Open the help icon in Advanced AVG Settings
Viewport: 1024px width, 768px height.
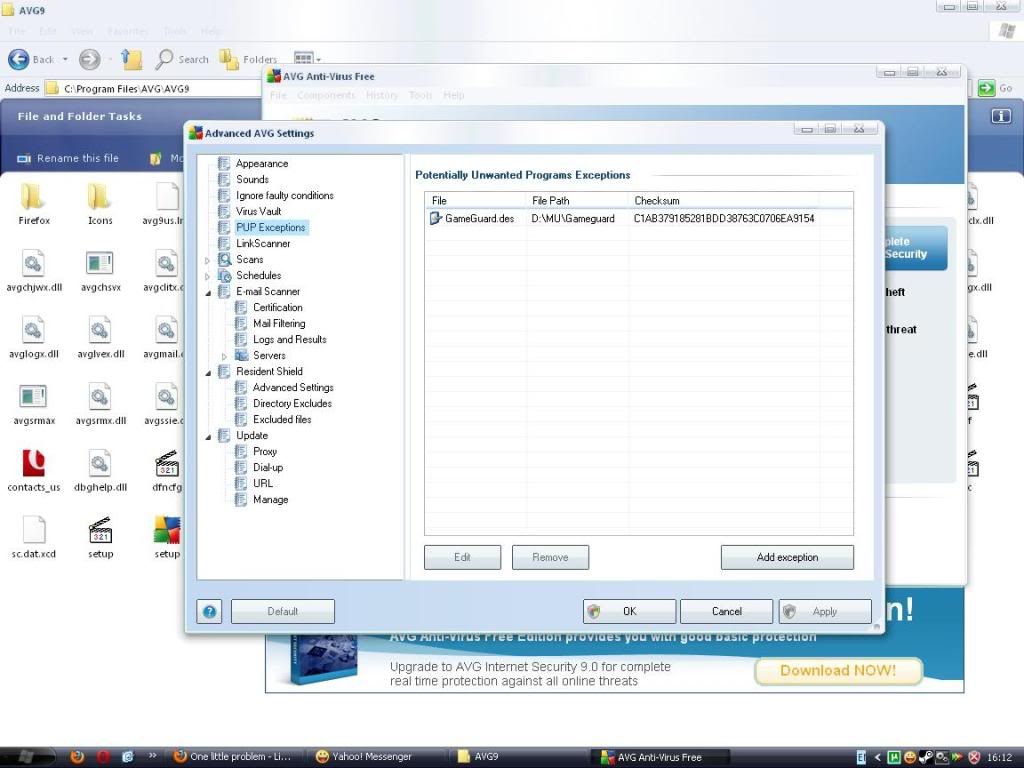(x=209, y=611)
